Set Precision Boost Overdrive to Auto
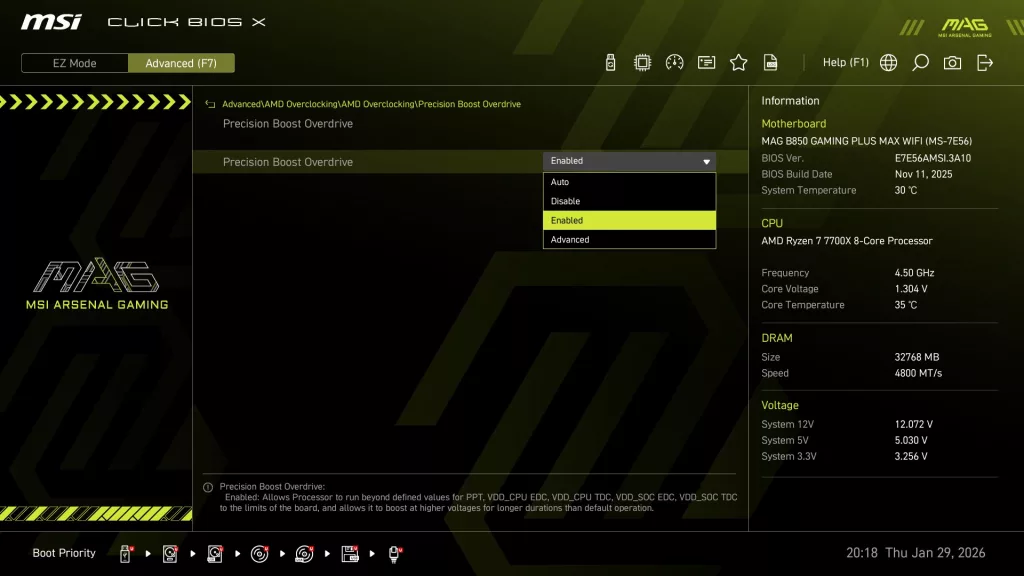 point(628,182)
